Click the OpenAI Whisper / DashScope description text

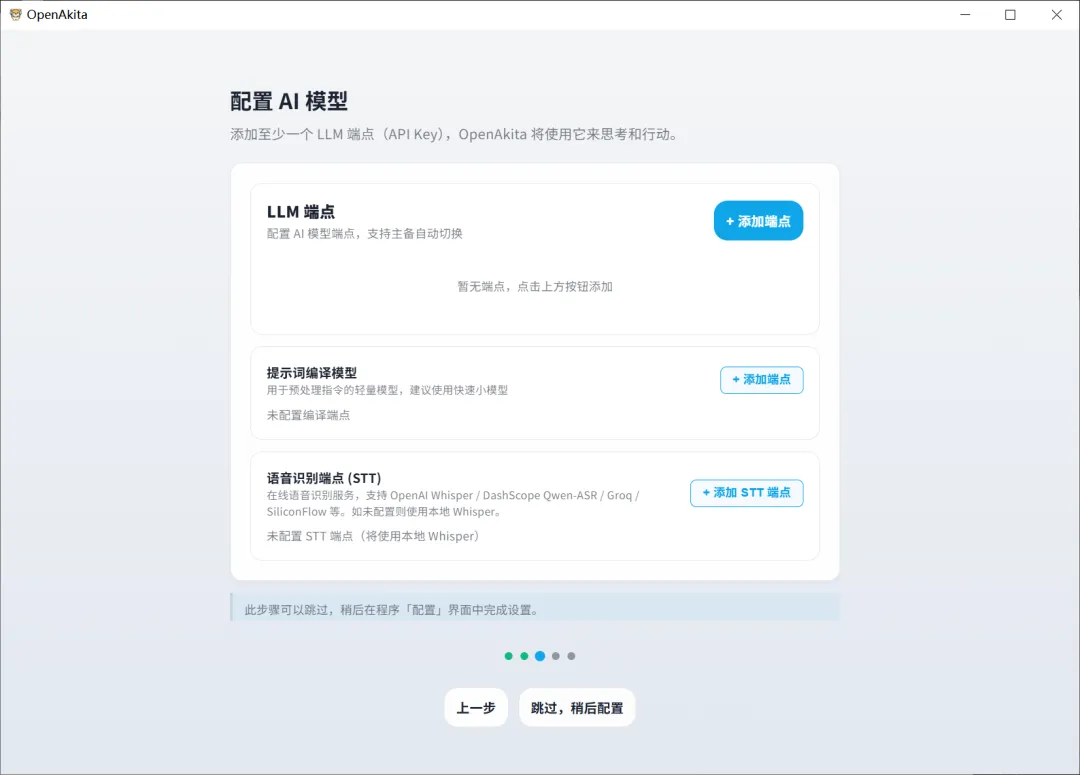coord(453,504)
